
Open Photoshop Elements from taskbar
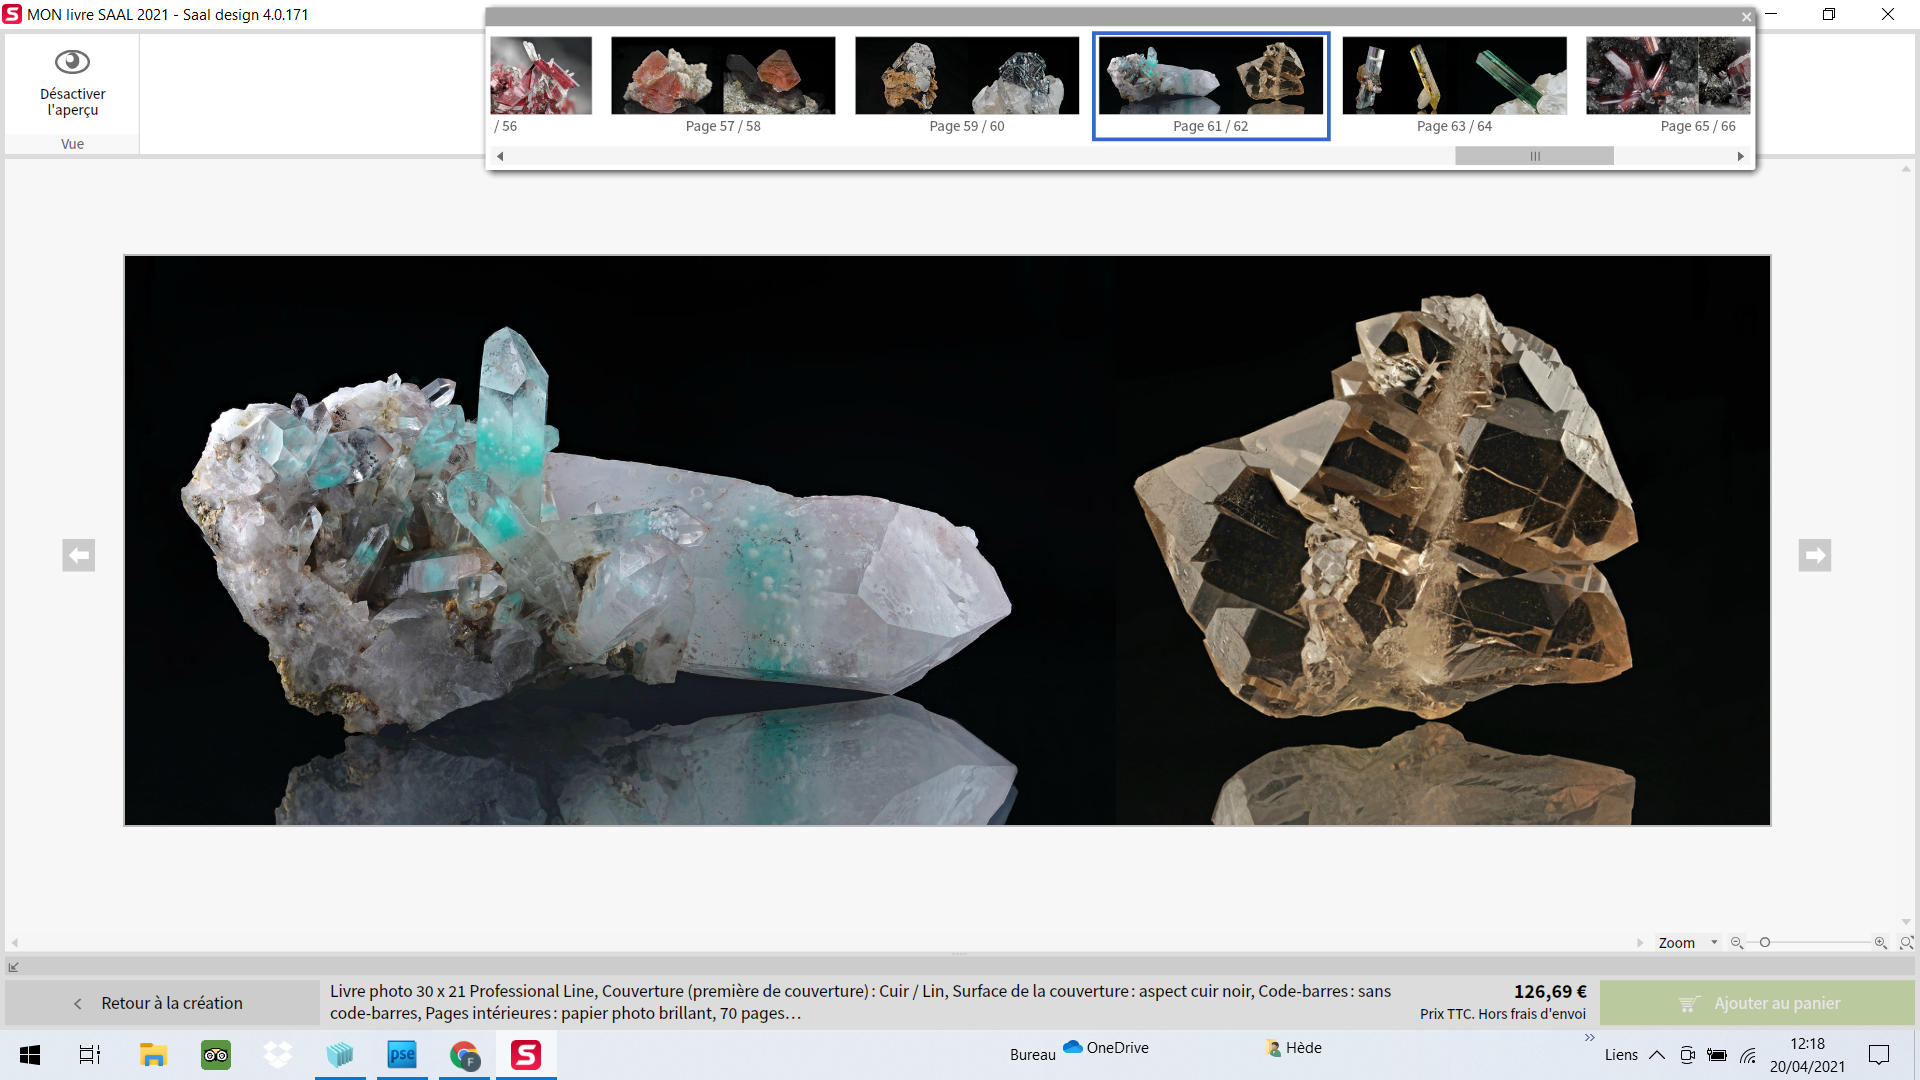[402, 1055]
